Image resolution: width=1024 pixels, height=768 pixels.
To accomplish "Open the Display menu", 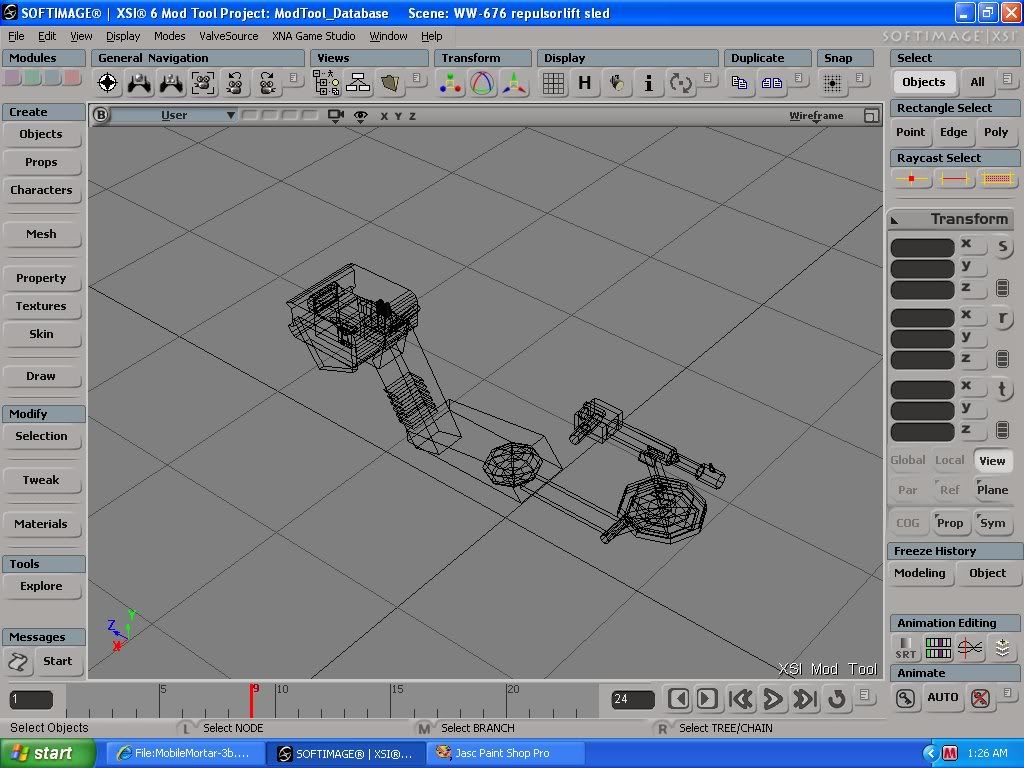I will (x=123, y=36).
